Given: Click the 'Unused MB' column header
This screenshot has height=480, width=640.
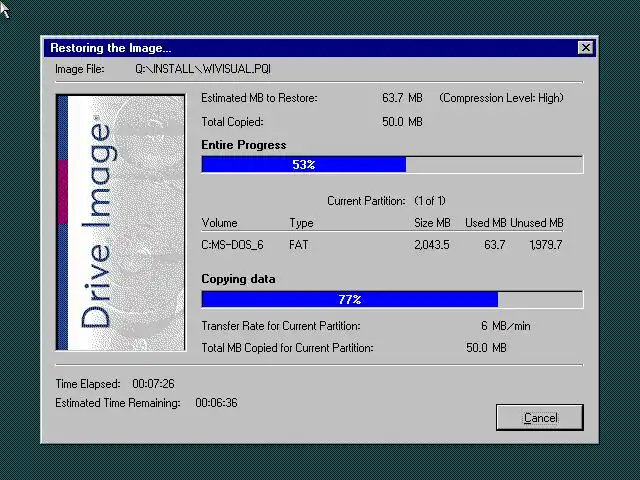Looking at the screenshot, I should [537, 223].
